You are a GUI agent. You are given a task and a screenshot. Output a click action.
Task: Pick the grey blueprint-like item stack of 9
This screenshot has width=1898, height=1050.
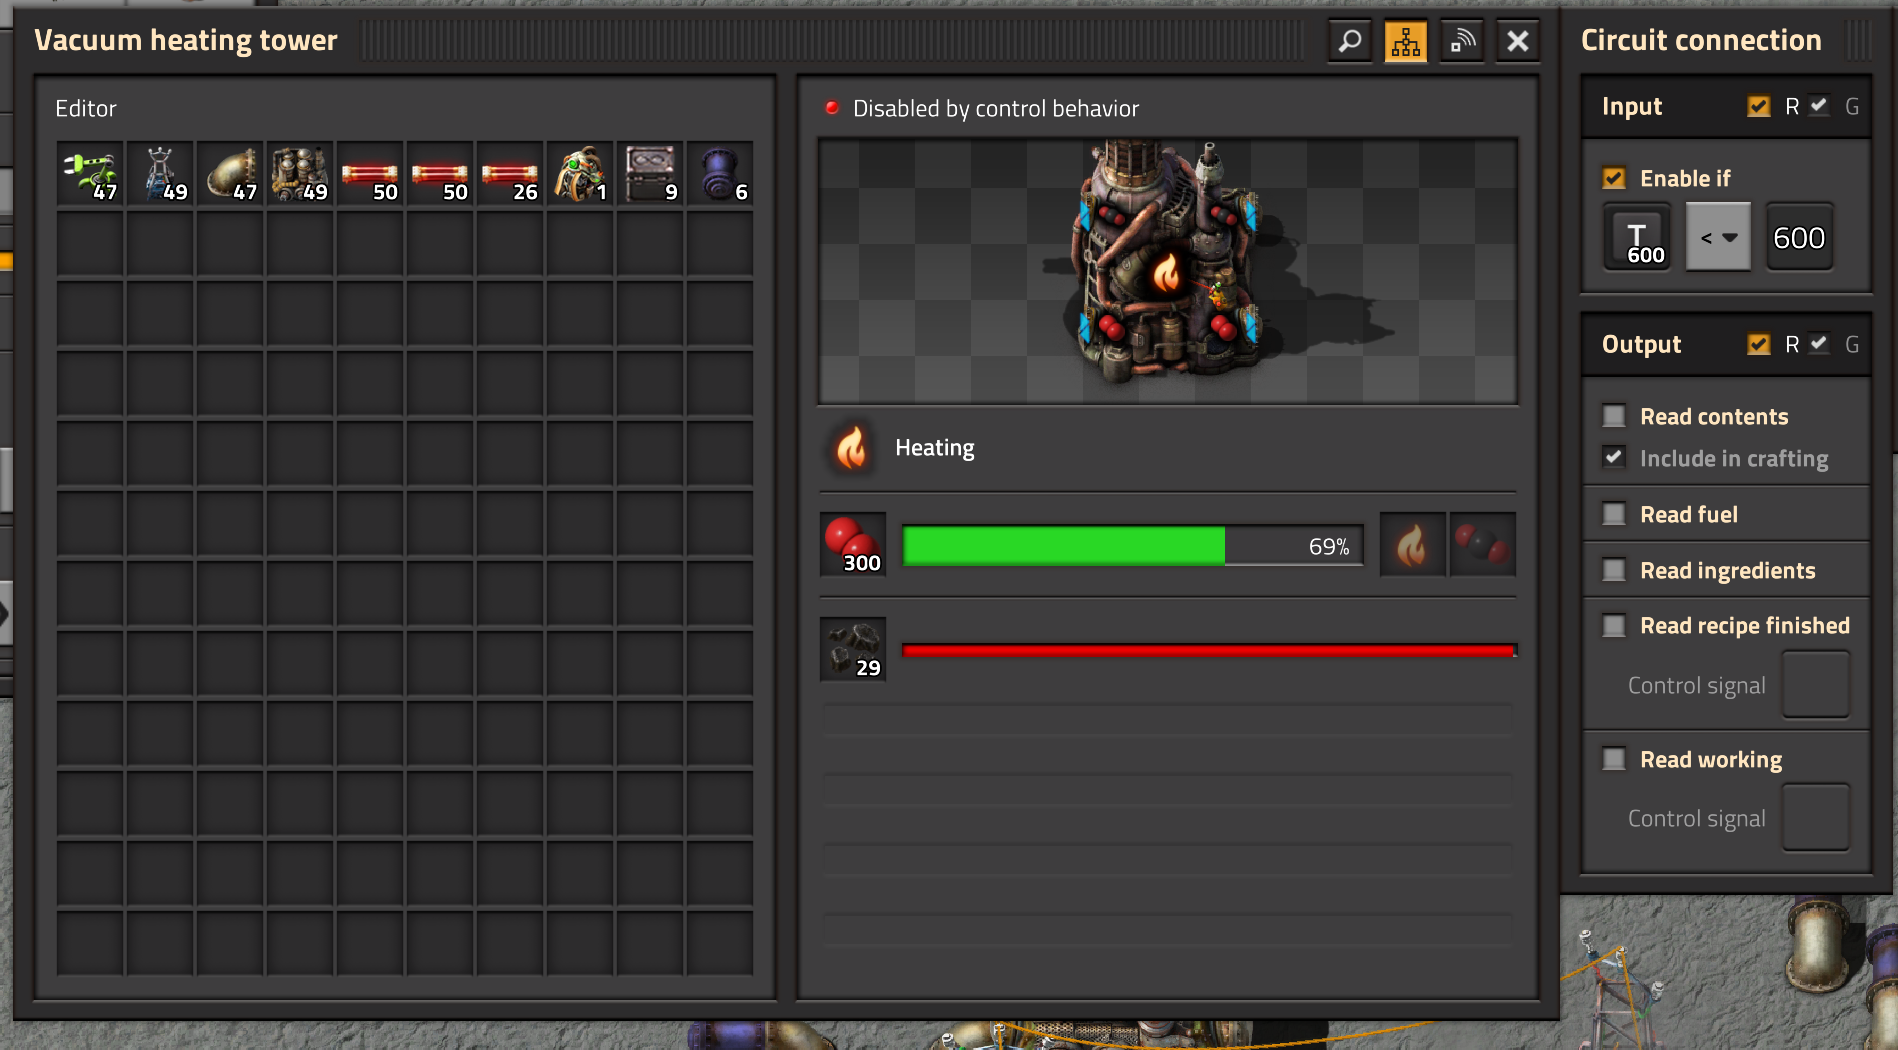point(650,174)
